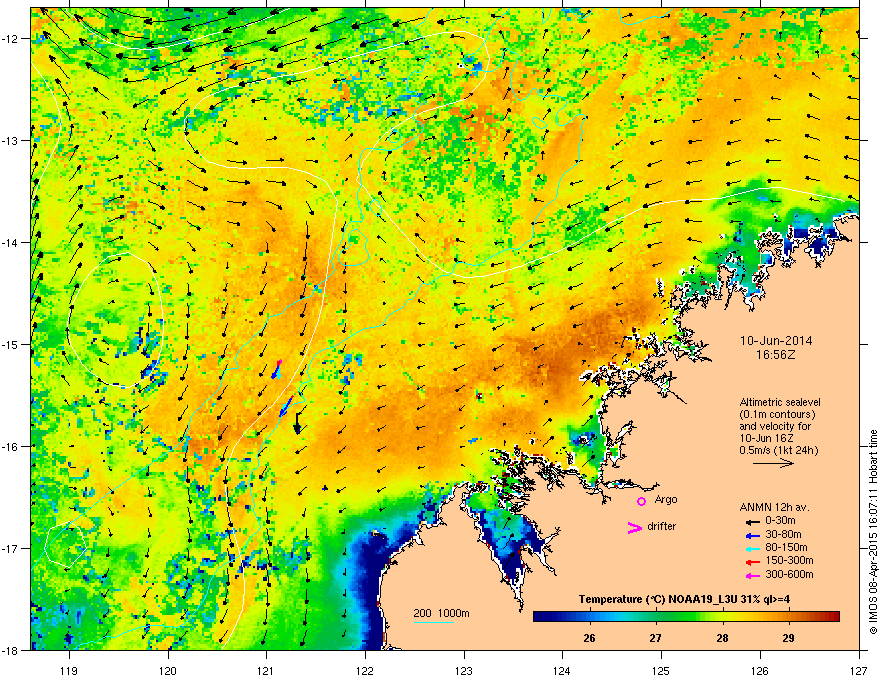Click the '0.5m/s (1kt 24h)' text
The image size is (880, 680).
click(x=779, y=450)
